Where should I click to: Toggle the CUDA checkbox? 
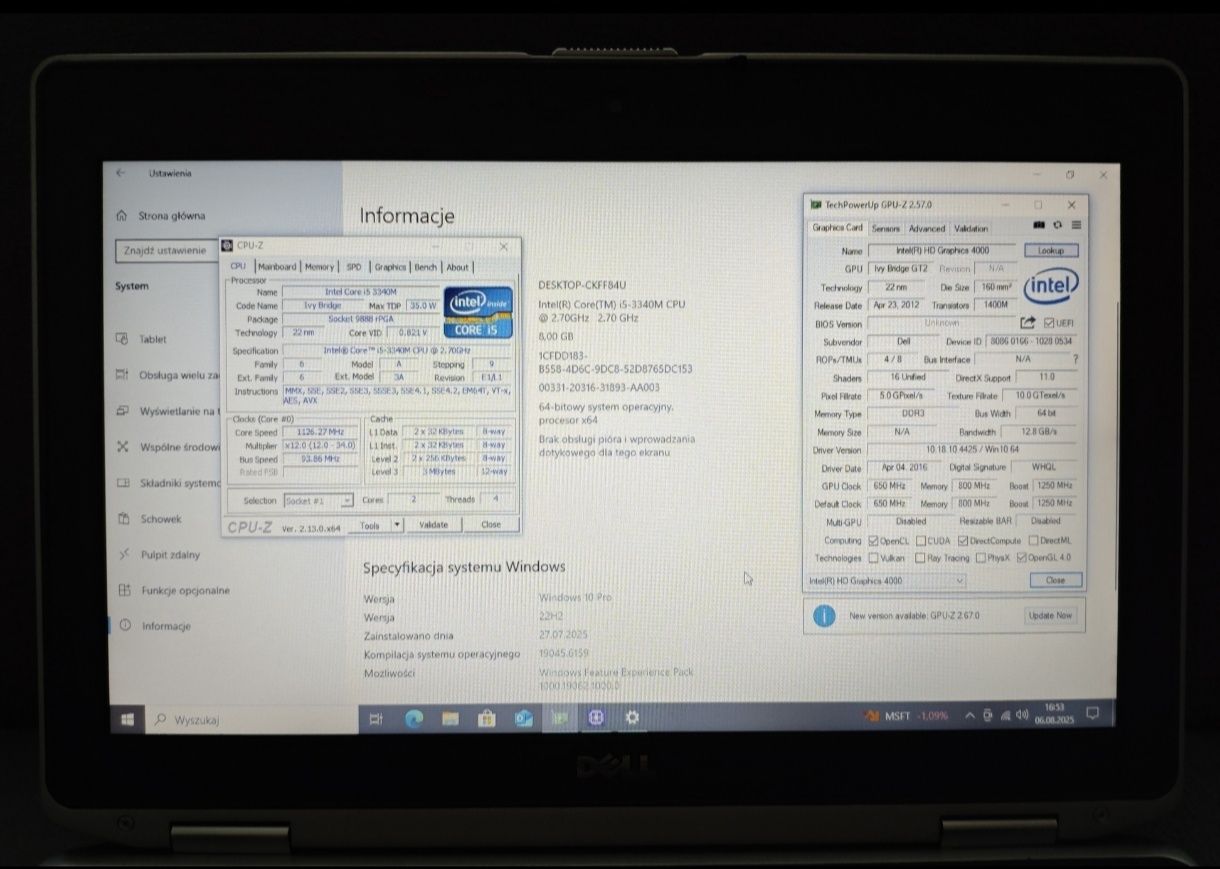coord(920,541)
